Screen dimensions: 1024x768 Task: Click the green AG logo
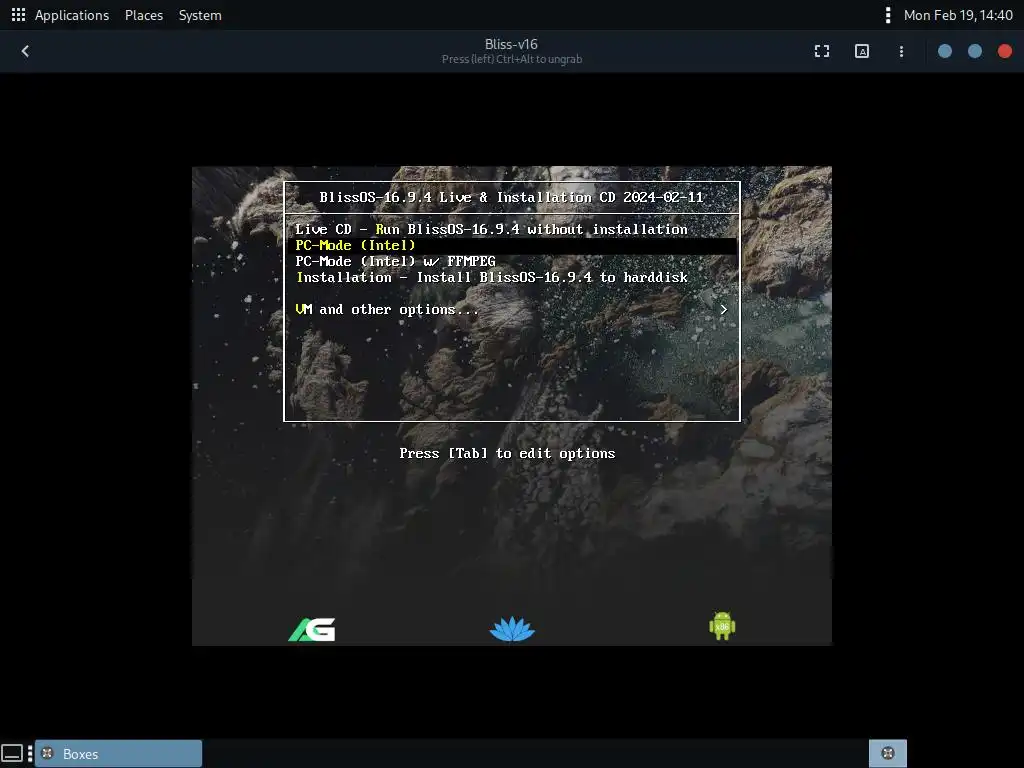[x=312, y=630]
